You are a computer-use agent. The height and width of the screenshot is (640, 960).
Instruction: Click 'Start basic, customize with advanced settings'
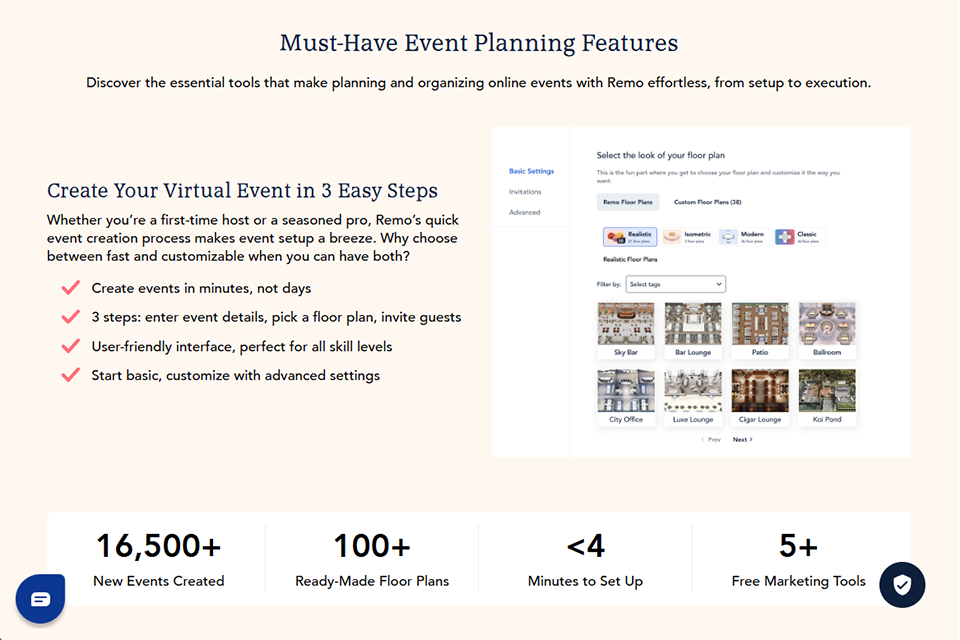click(x=236, y=375)
